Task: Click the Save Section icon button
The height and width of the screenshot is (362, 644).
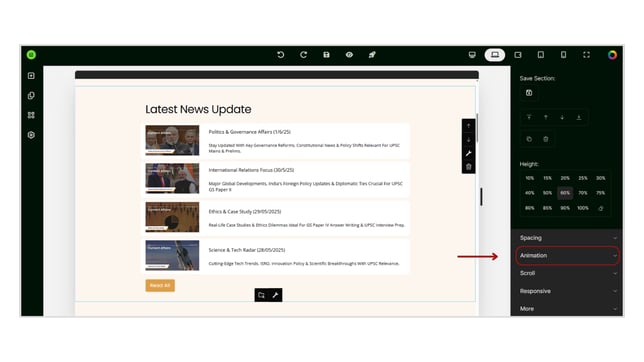Action: tap(529, 93)
